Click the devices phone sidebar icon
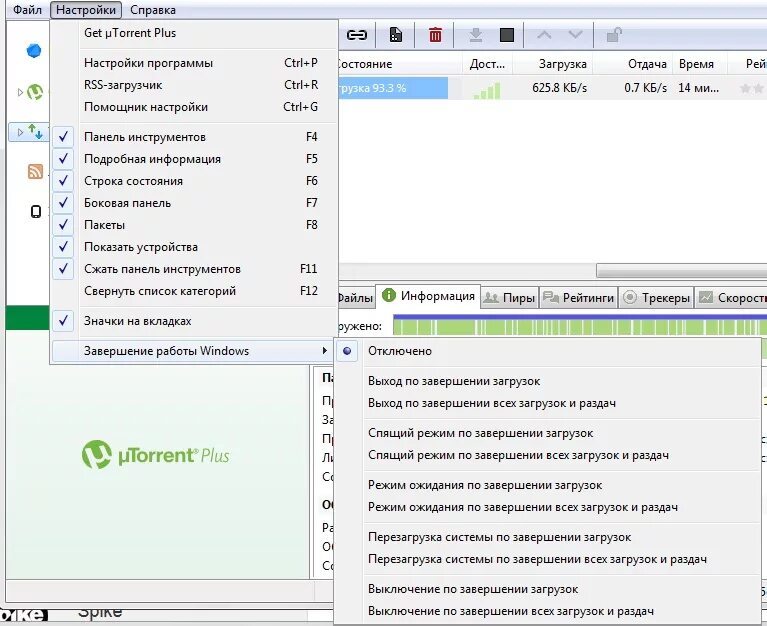767x626 pixels. click(x=36, y=211)
